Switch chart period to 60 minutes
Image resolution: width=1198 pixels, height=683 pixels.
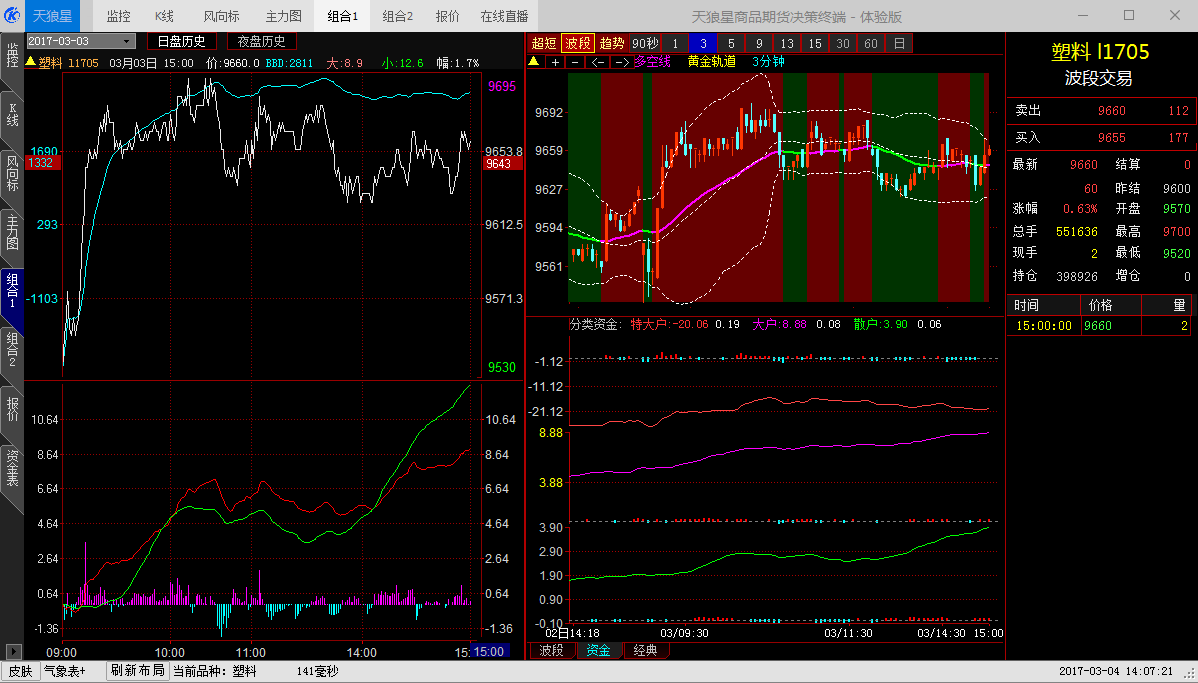pyautogui.click(x=871, y=44)
